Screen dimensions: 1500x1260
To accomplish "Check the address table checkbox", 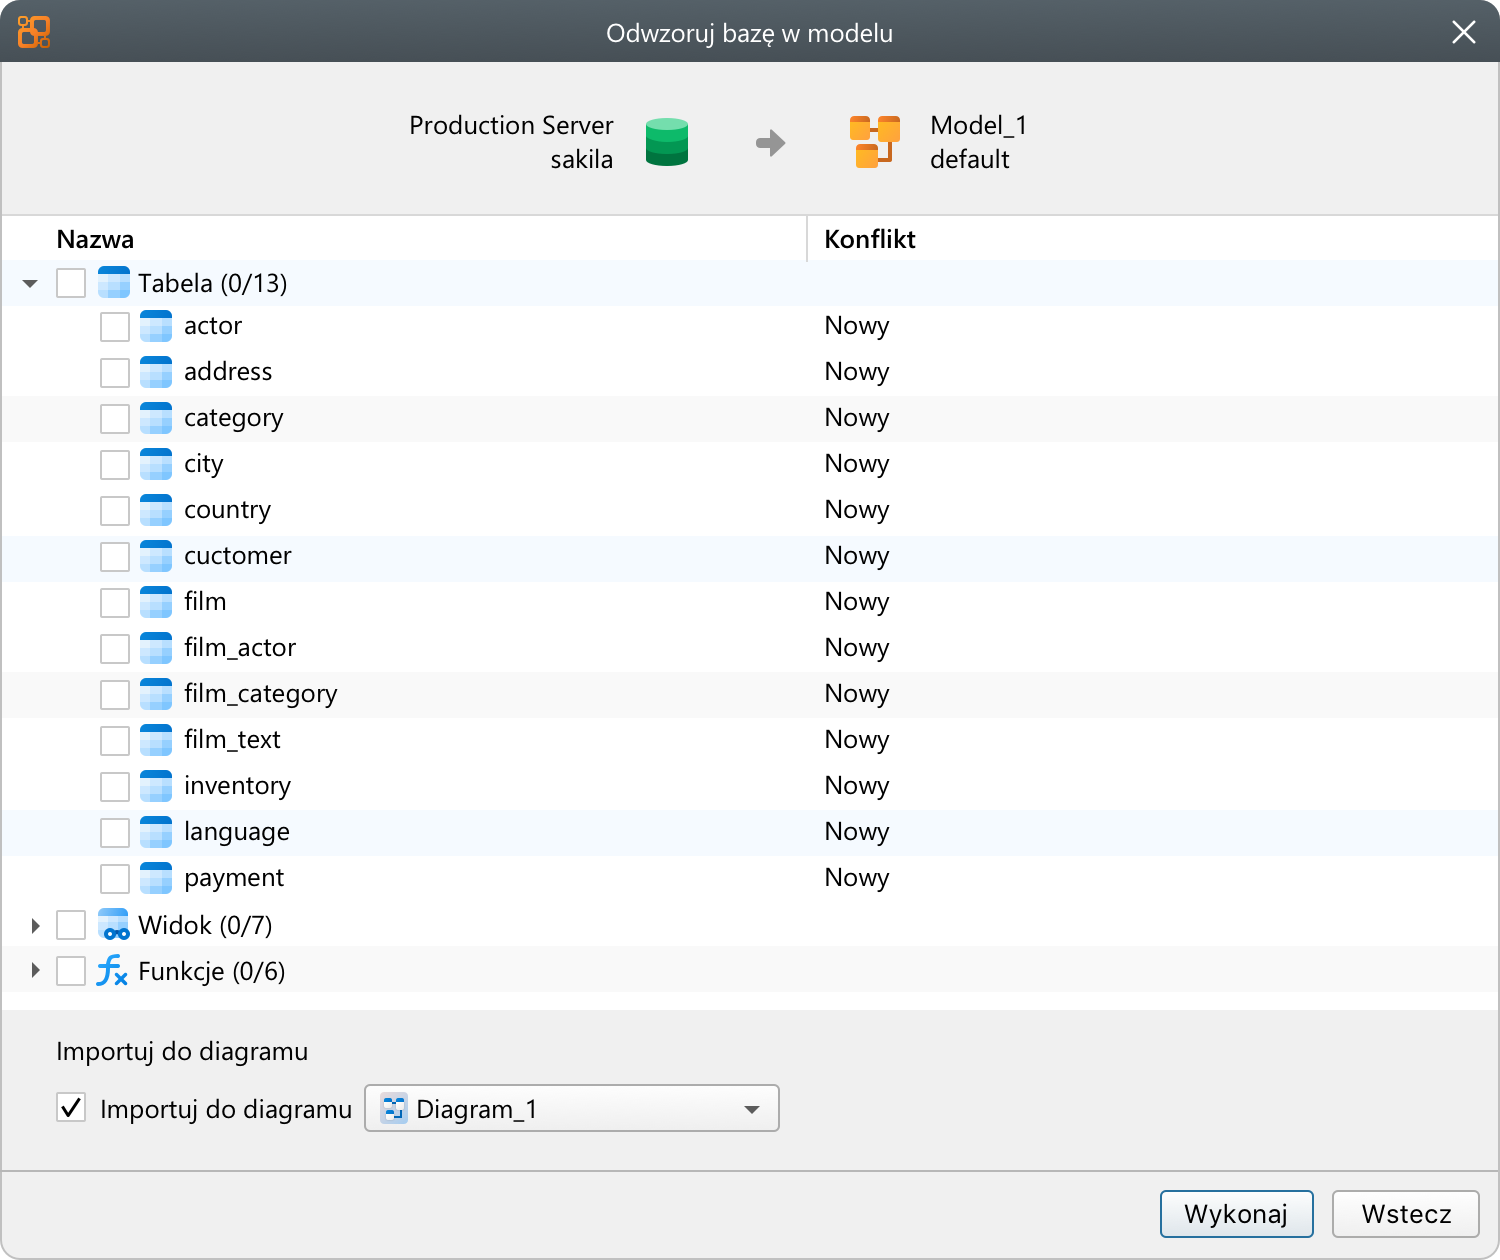I will coord(115,373).
